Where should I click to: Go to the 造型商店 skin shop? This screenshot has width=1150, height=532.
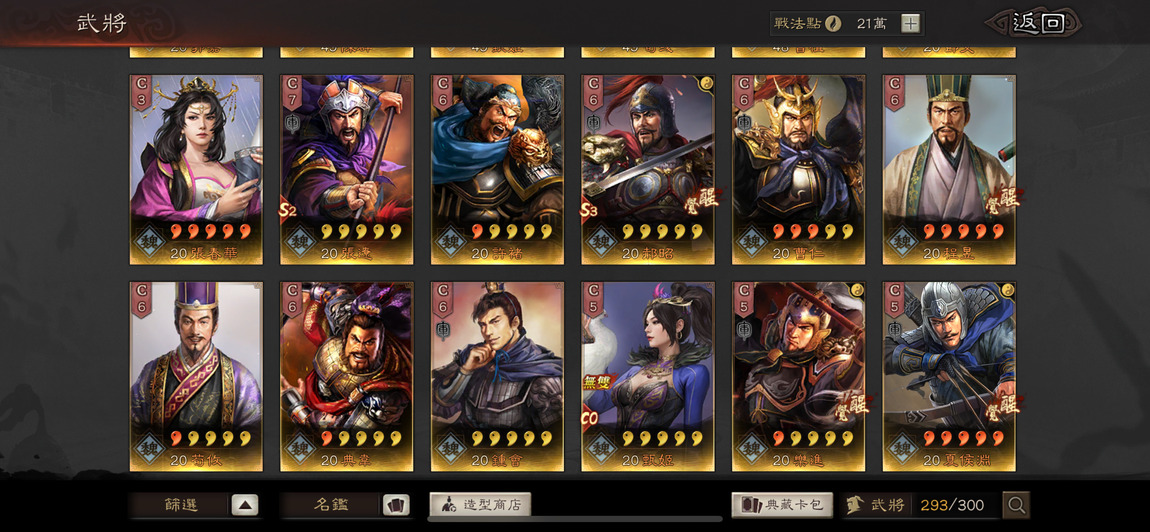pyautogui.click(x=480, y=505)
